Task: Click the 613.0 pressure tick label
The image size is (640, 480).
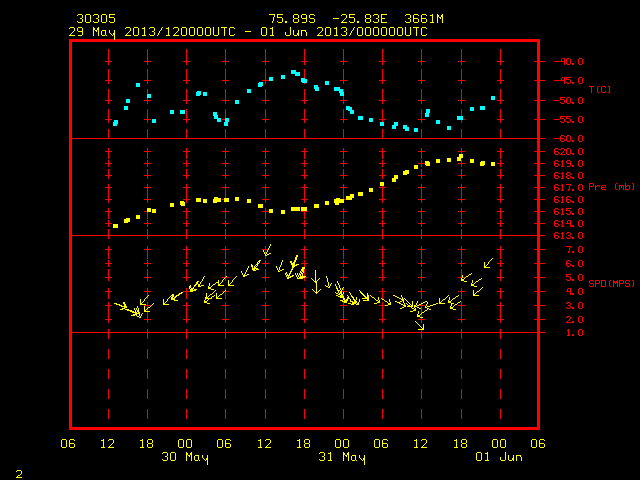Action: pos(568,236)
